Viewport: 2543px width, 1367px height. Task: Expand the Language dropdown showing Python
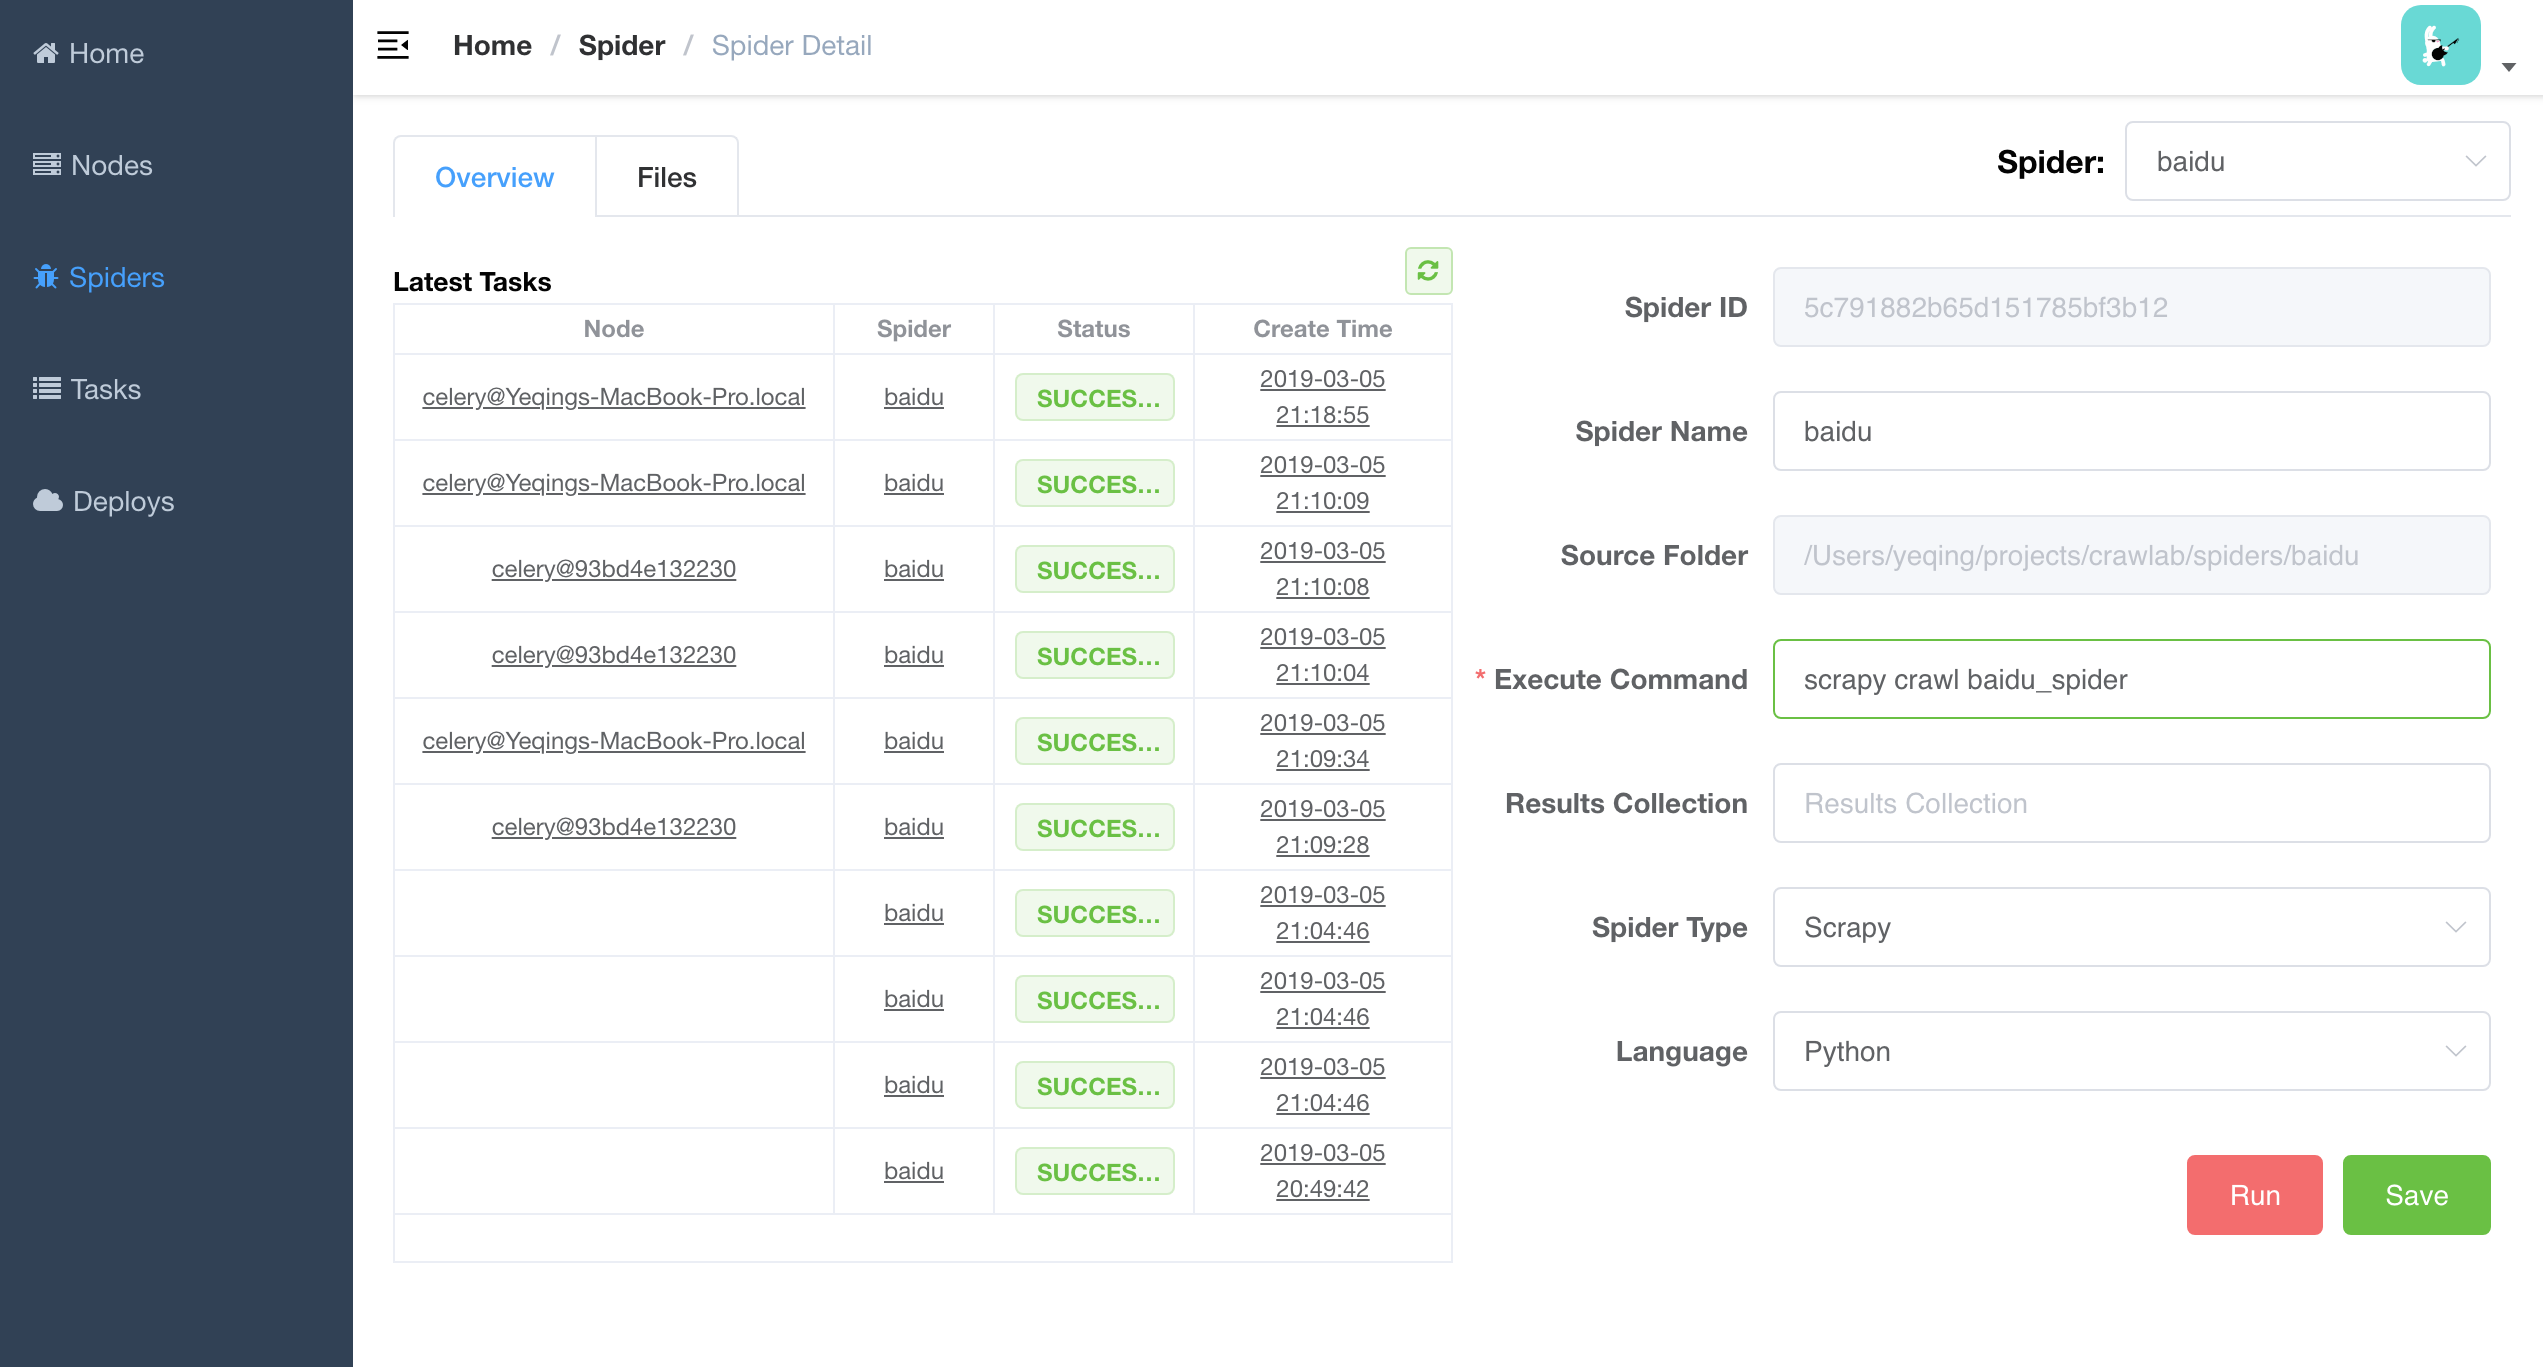click(x=2130, y=1051)
